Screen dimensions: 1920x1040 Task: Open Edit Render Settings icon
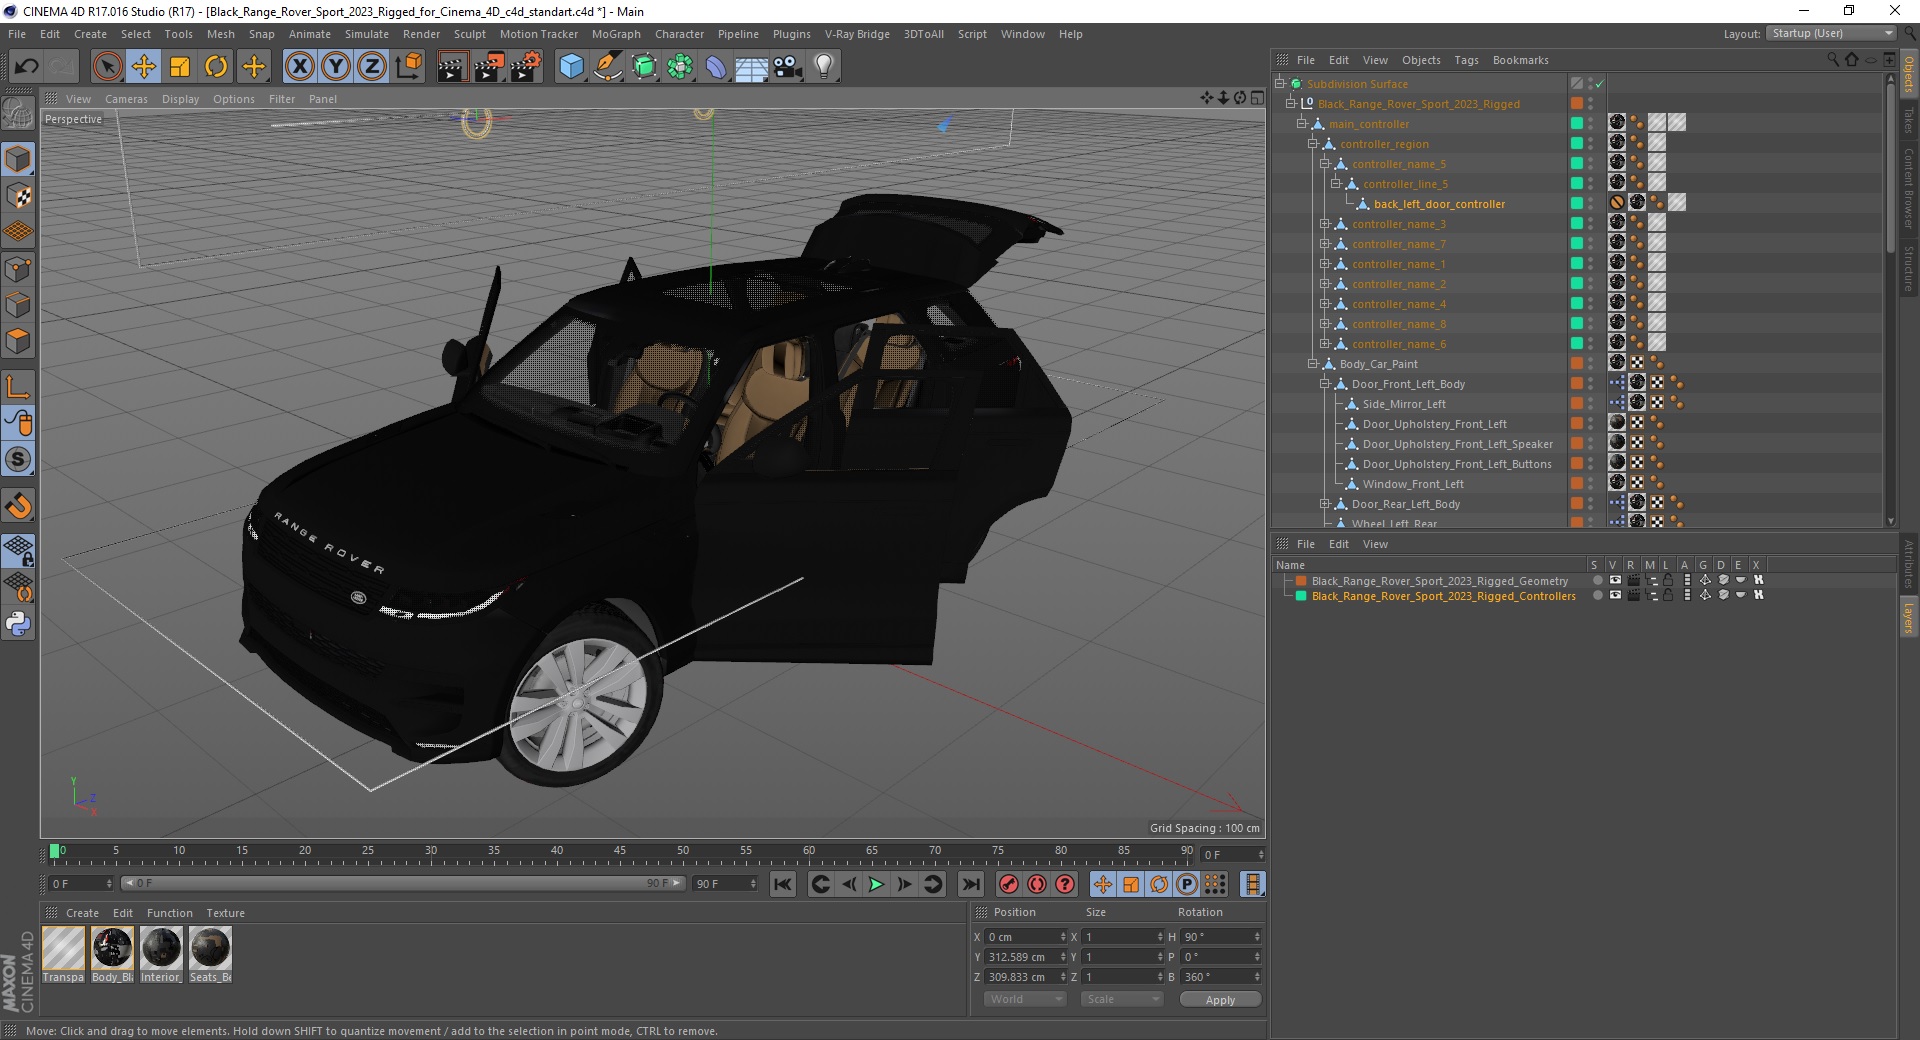(x=526, y=67)
